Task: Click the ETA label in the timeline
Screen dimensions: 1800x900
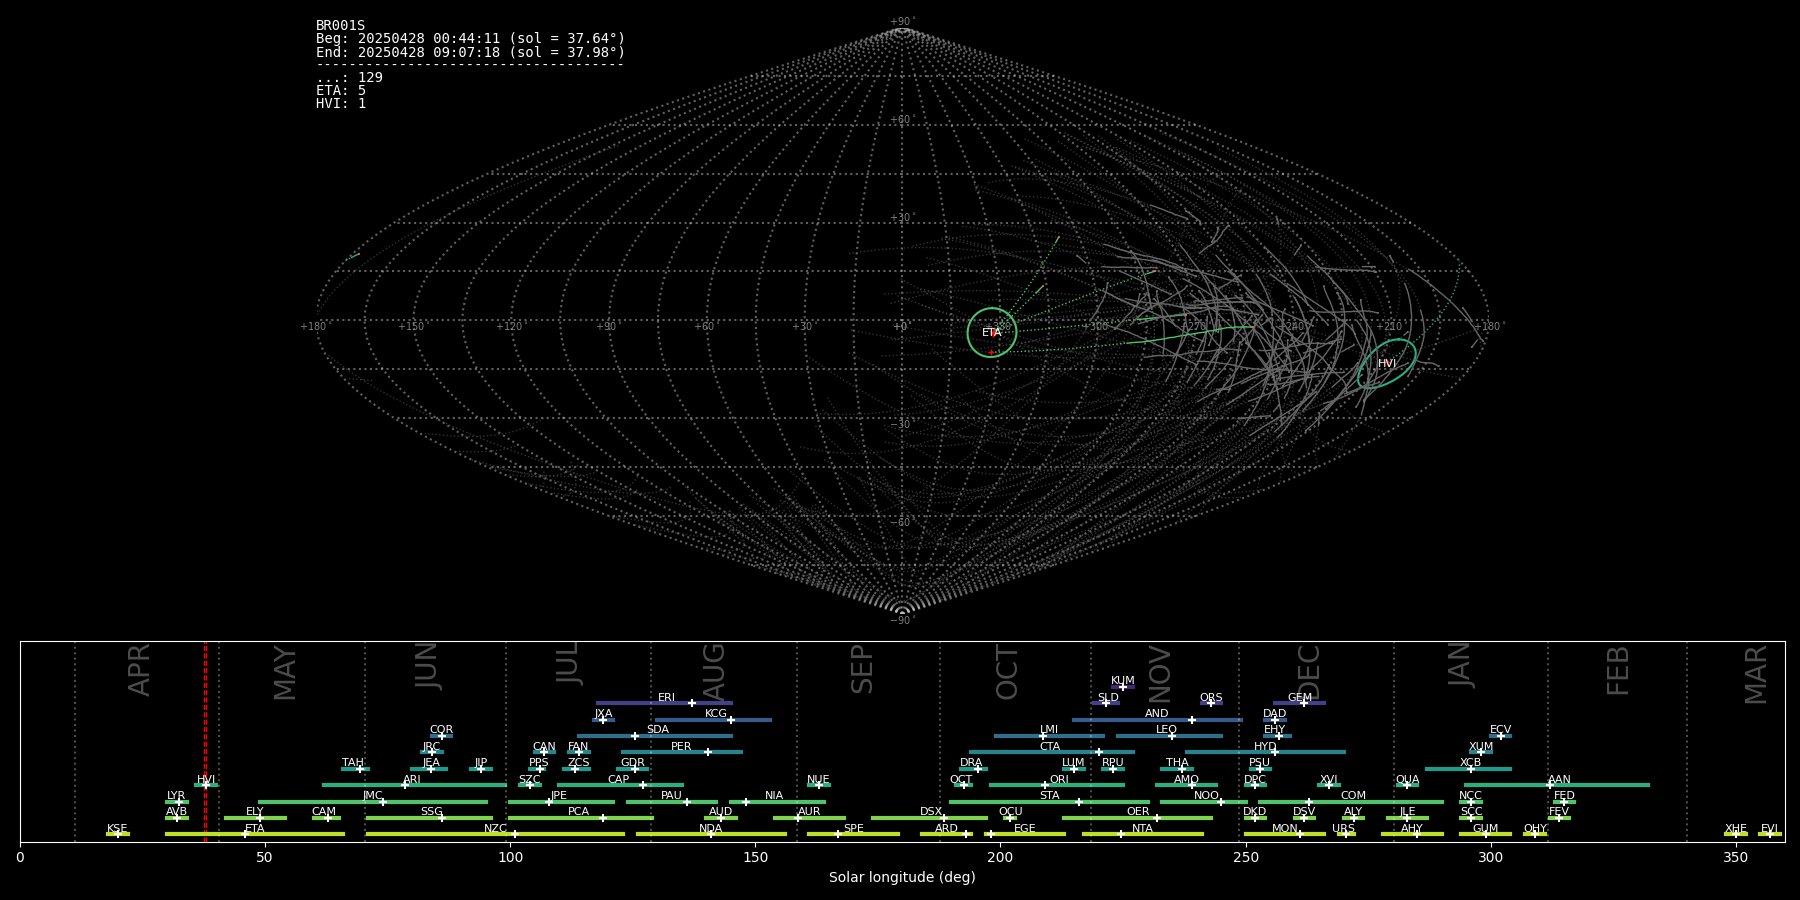Action: click(x=255, y=829)
